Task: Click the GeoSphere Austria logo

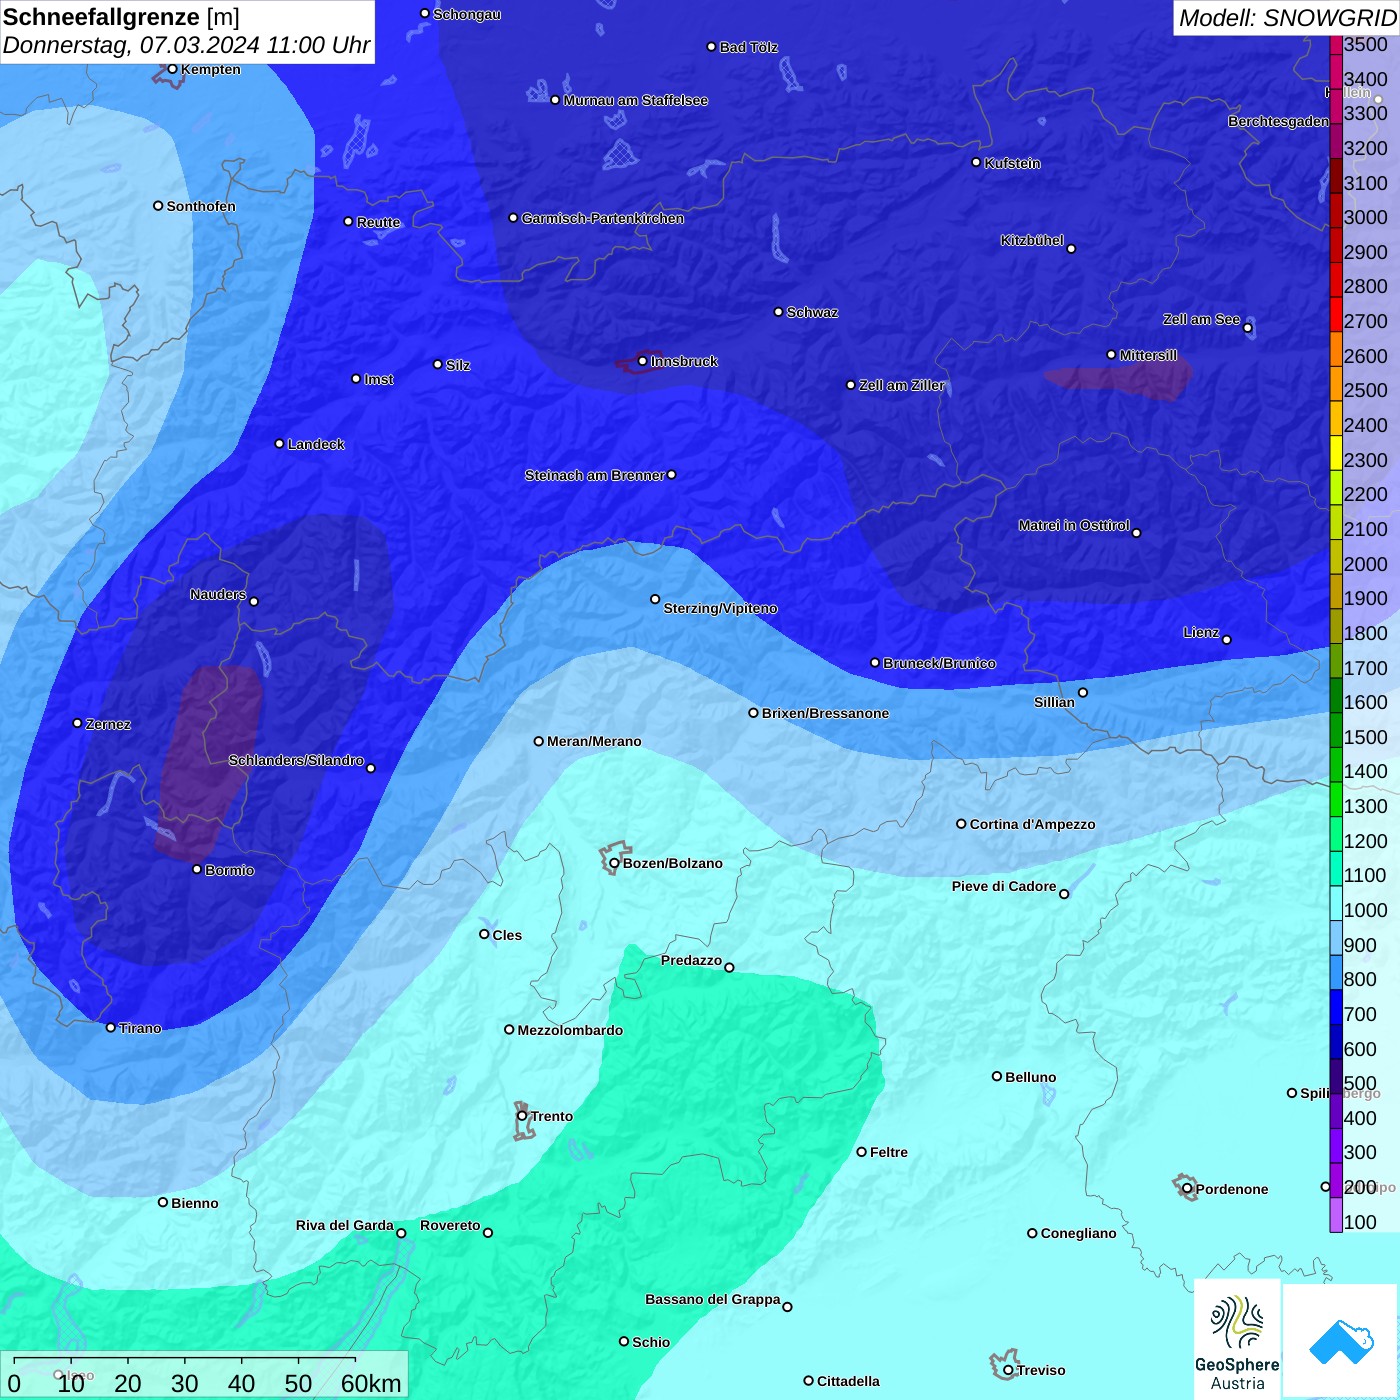Action: pyautogui.click(x=1237, y=1342)
